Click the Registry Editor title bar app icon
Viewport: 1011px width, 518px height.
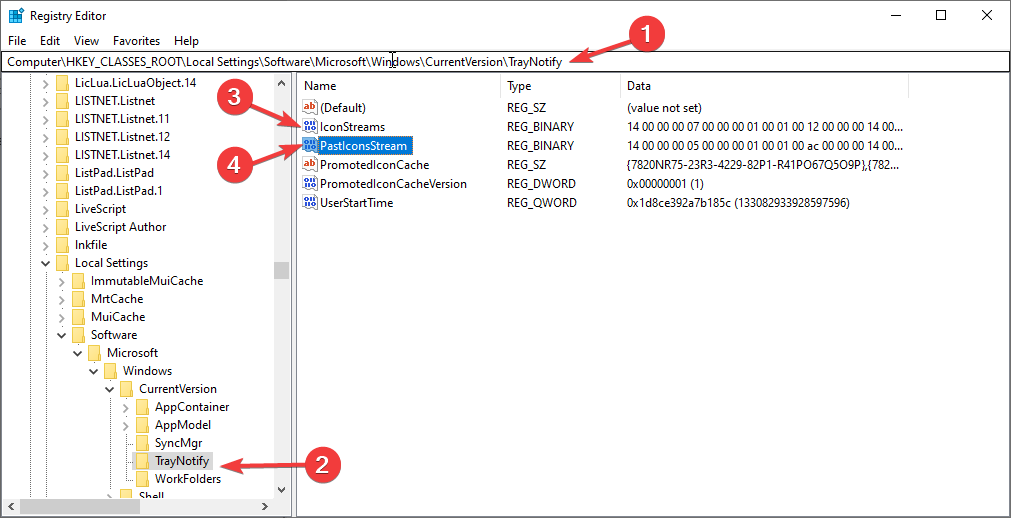click(x=16, y=16)
